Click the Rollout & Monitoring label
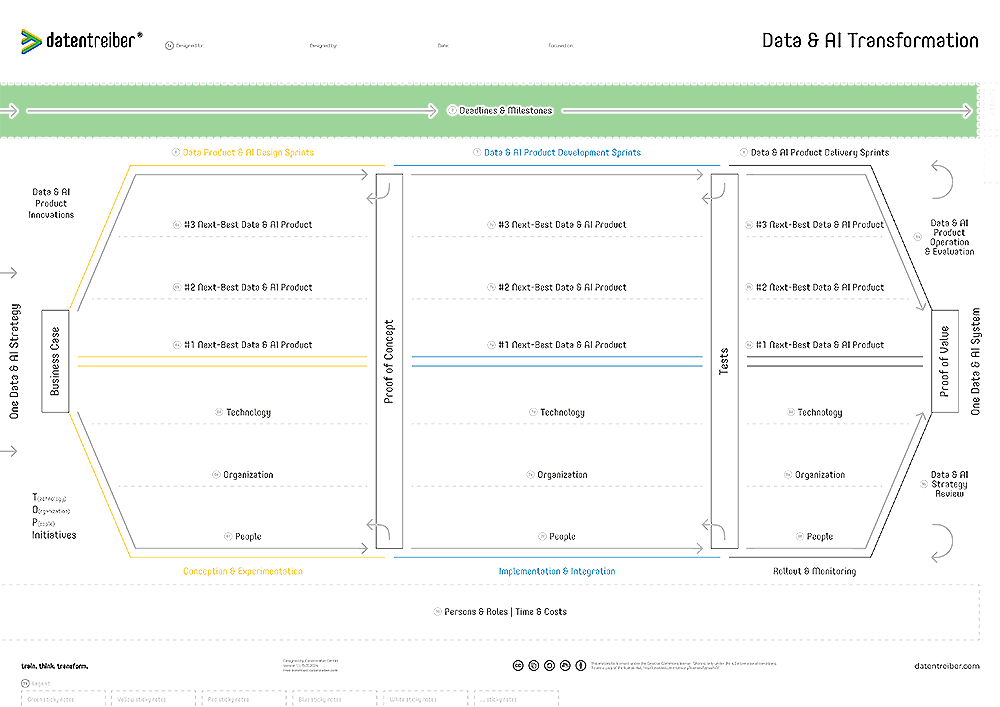 (814, 571)
